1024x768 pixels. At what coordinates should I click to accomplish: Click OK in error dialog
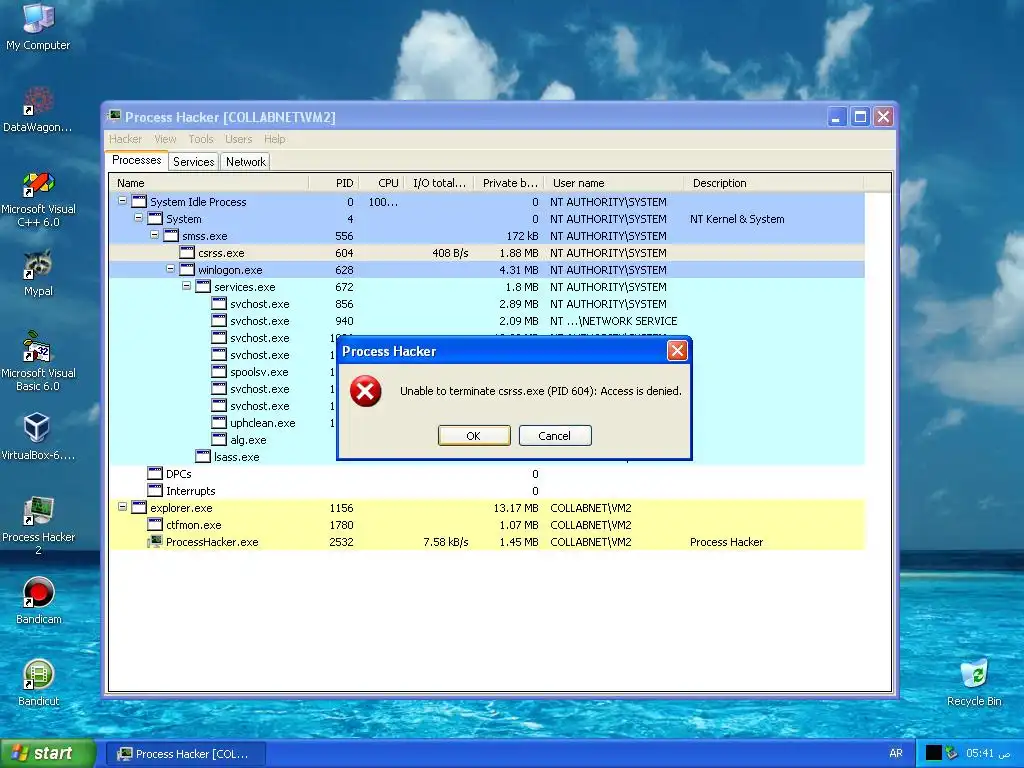(473, 436)
